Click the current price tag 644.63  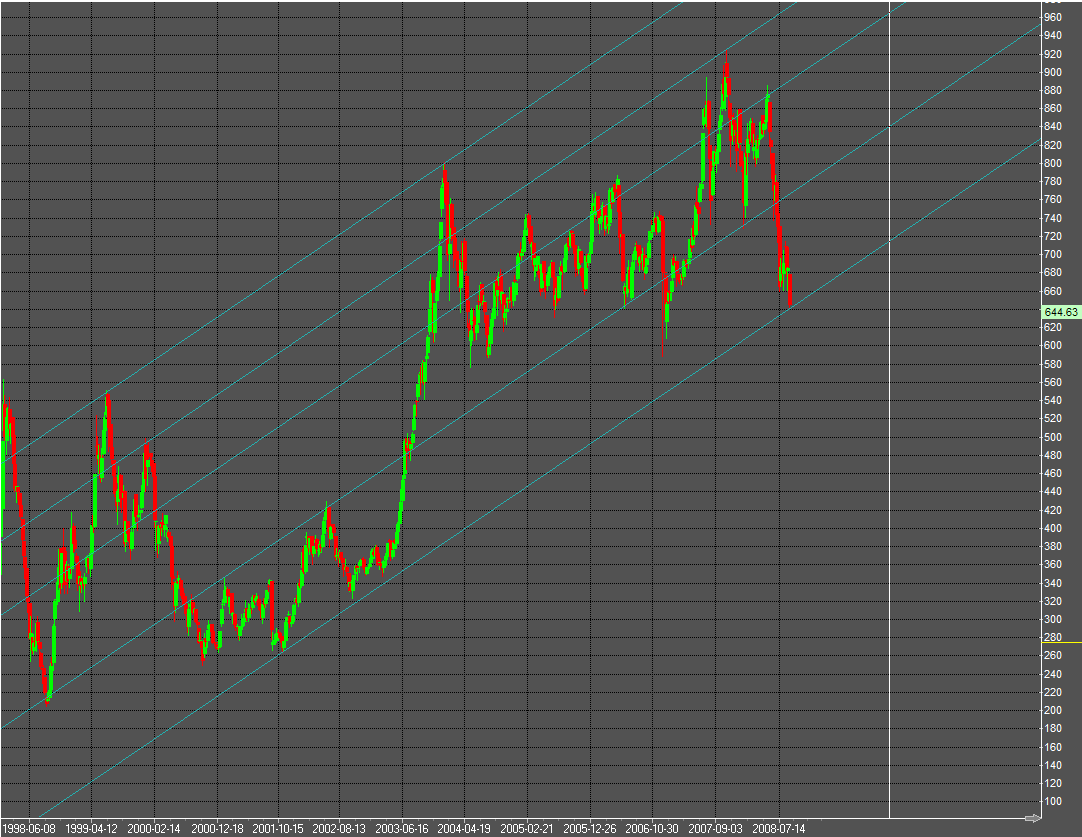pyautogui.click(x=1061, y=312)
